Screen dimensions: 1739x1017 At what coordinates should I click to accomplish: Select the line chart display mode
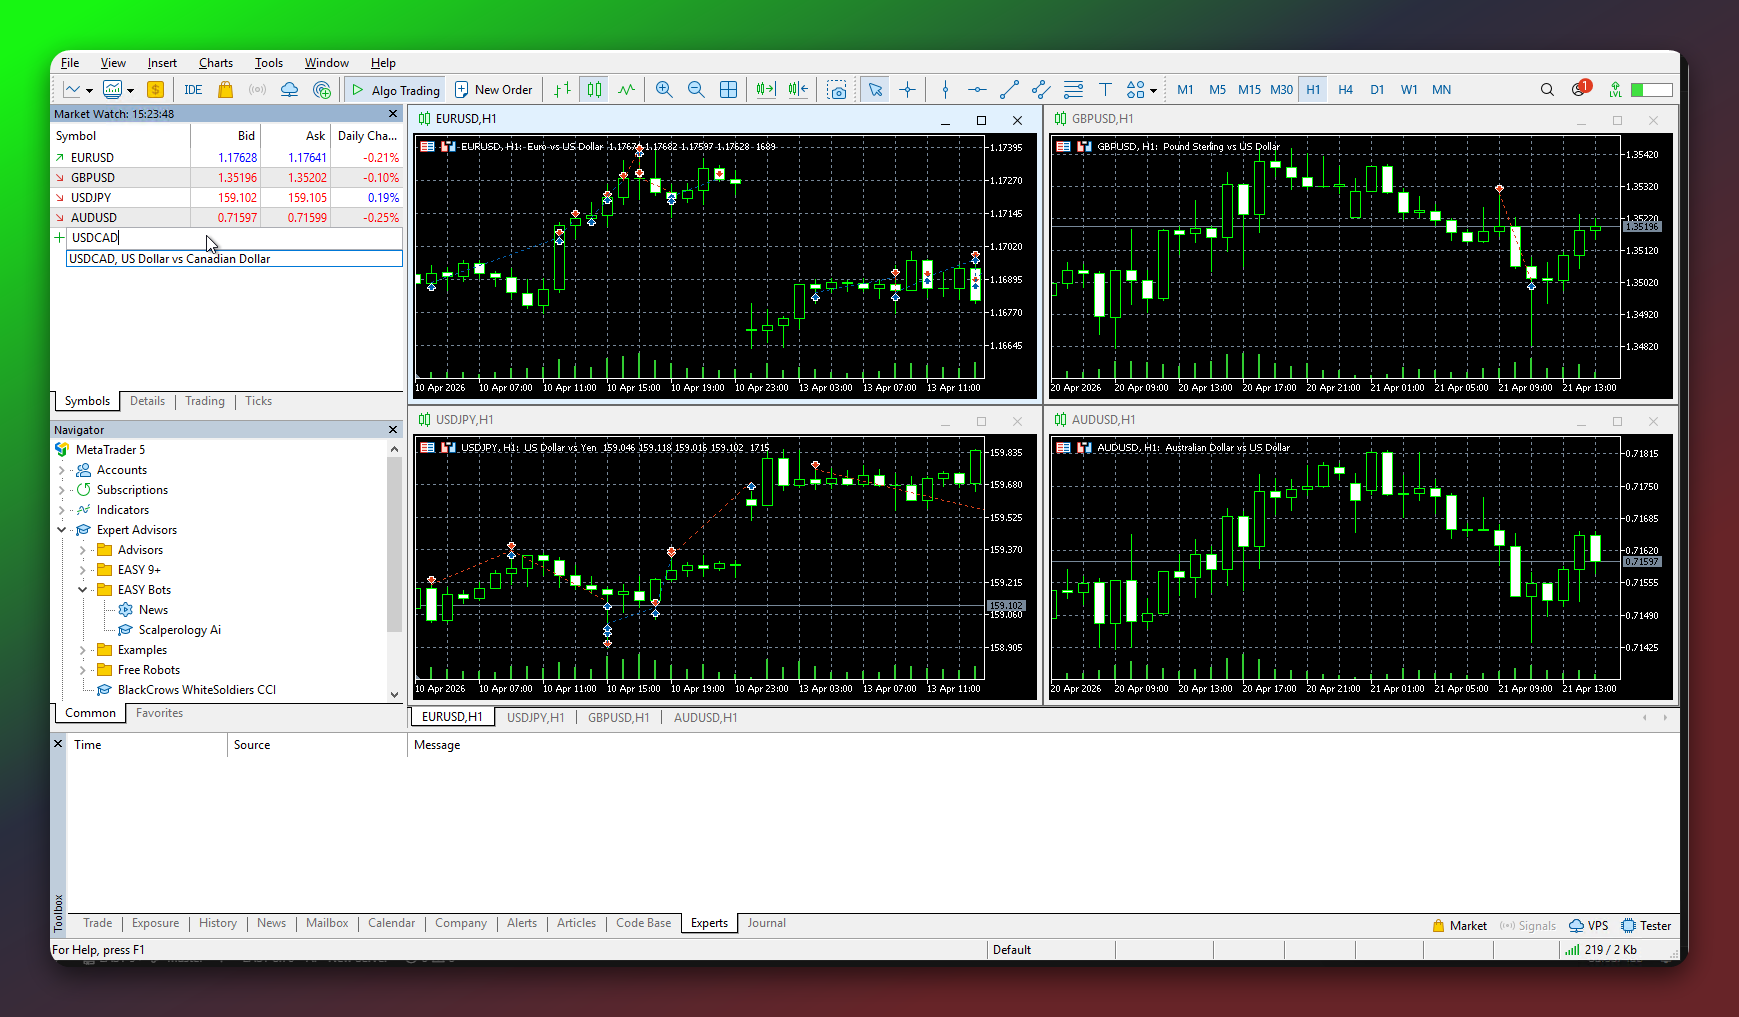(x=626, y=89)
